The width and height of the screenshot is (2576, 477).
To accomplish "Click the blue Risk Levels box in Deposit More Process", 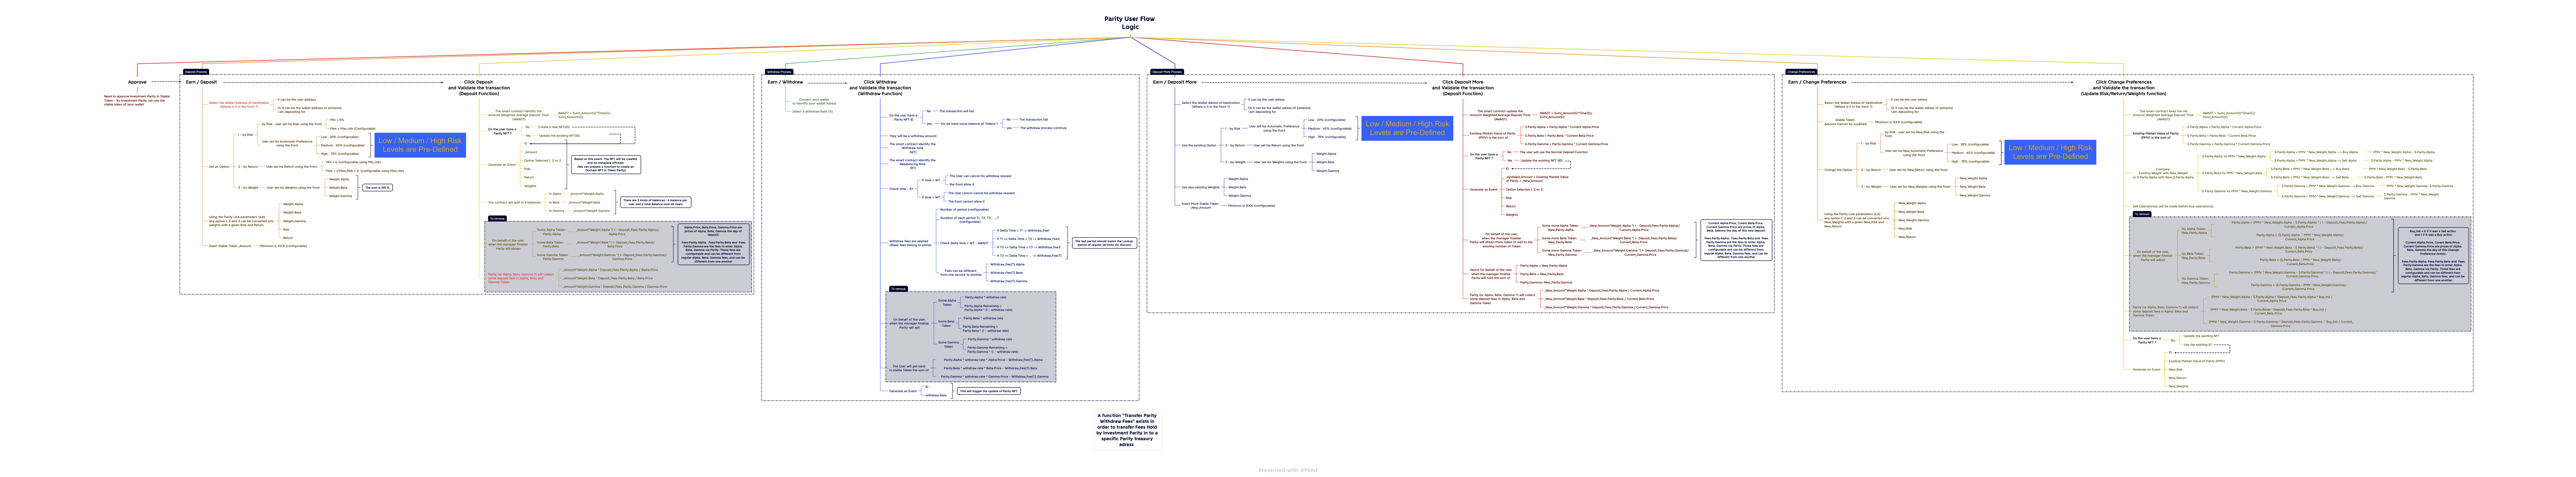I will tap(1407, 128).
